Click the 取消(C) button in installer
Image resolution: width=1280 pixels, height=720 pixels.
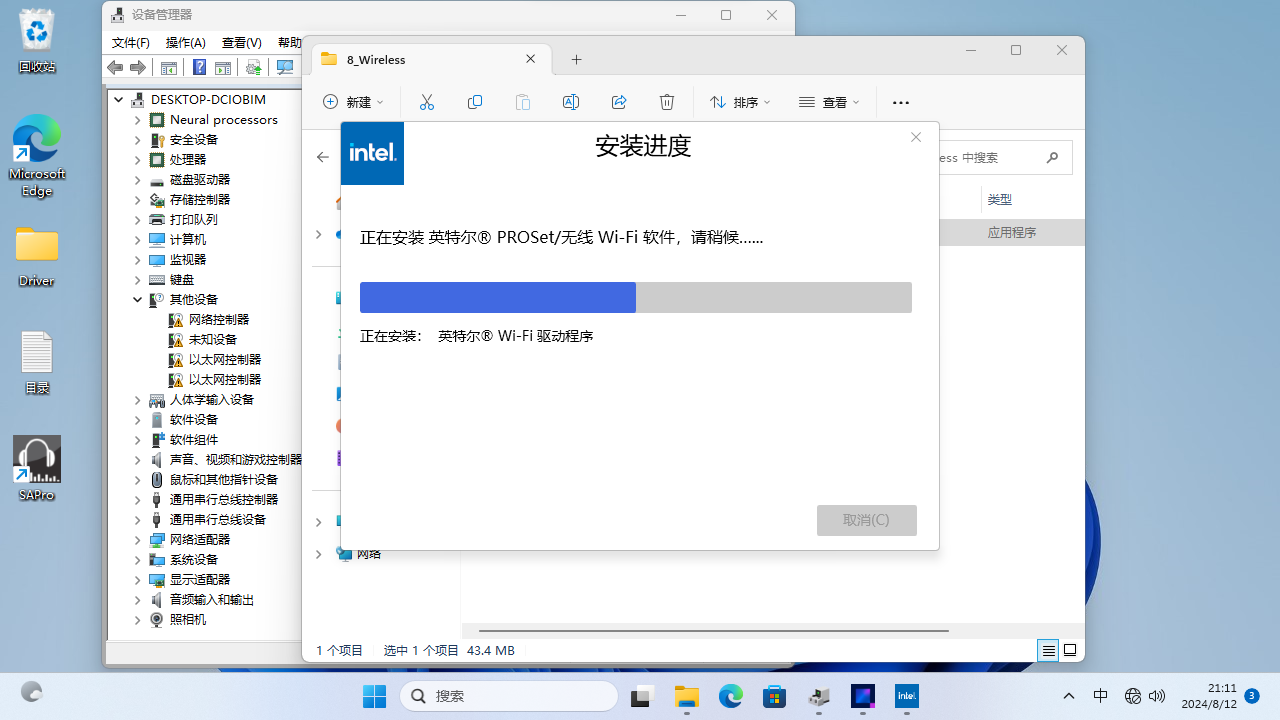click(x=866, y=520)
